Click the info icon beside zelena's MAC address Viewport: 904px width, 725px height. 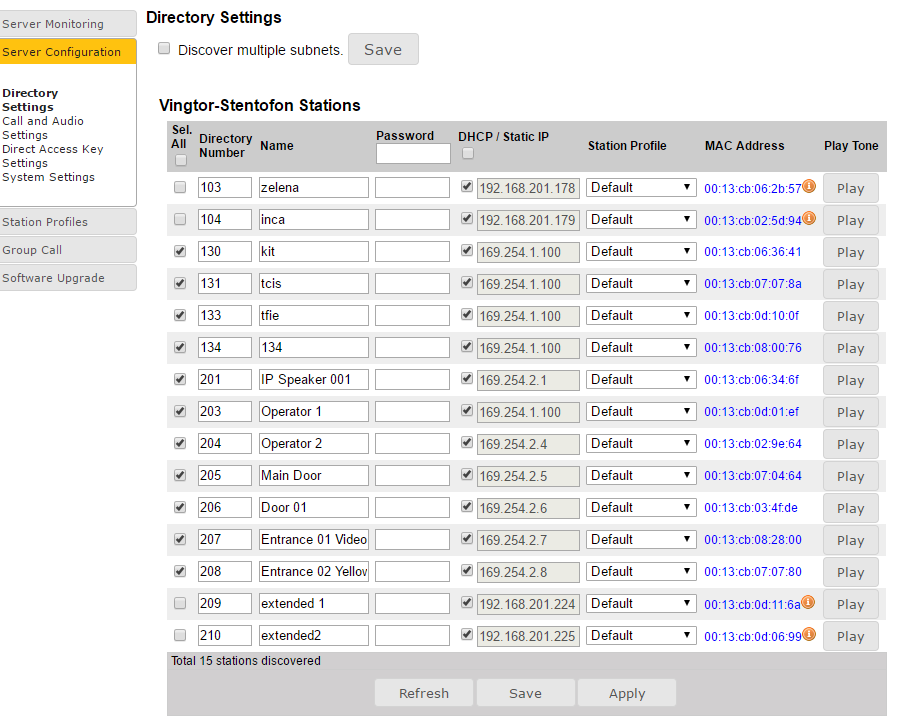[809, 186]
